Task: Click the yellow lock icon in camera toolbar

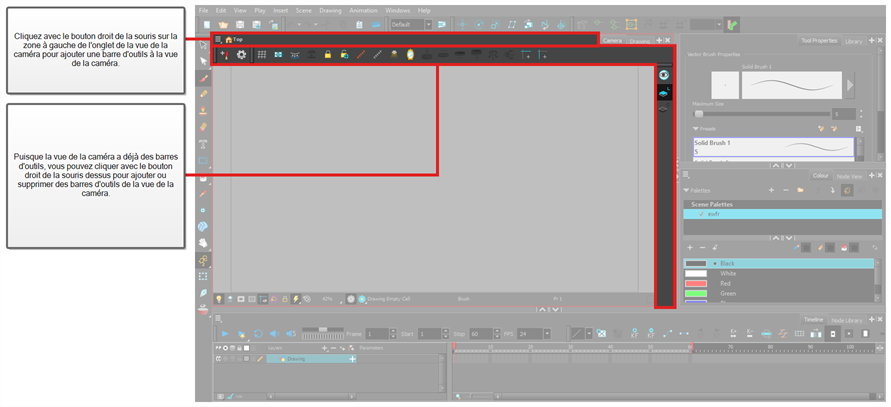Action: click(328, 55)
